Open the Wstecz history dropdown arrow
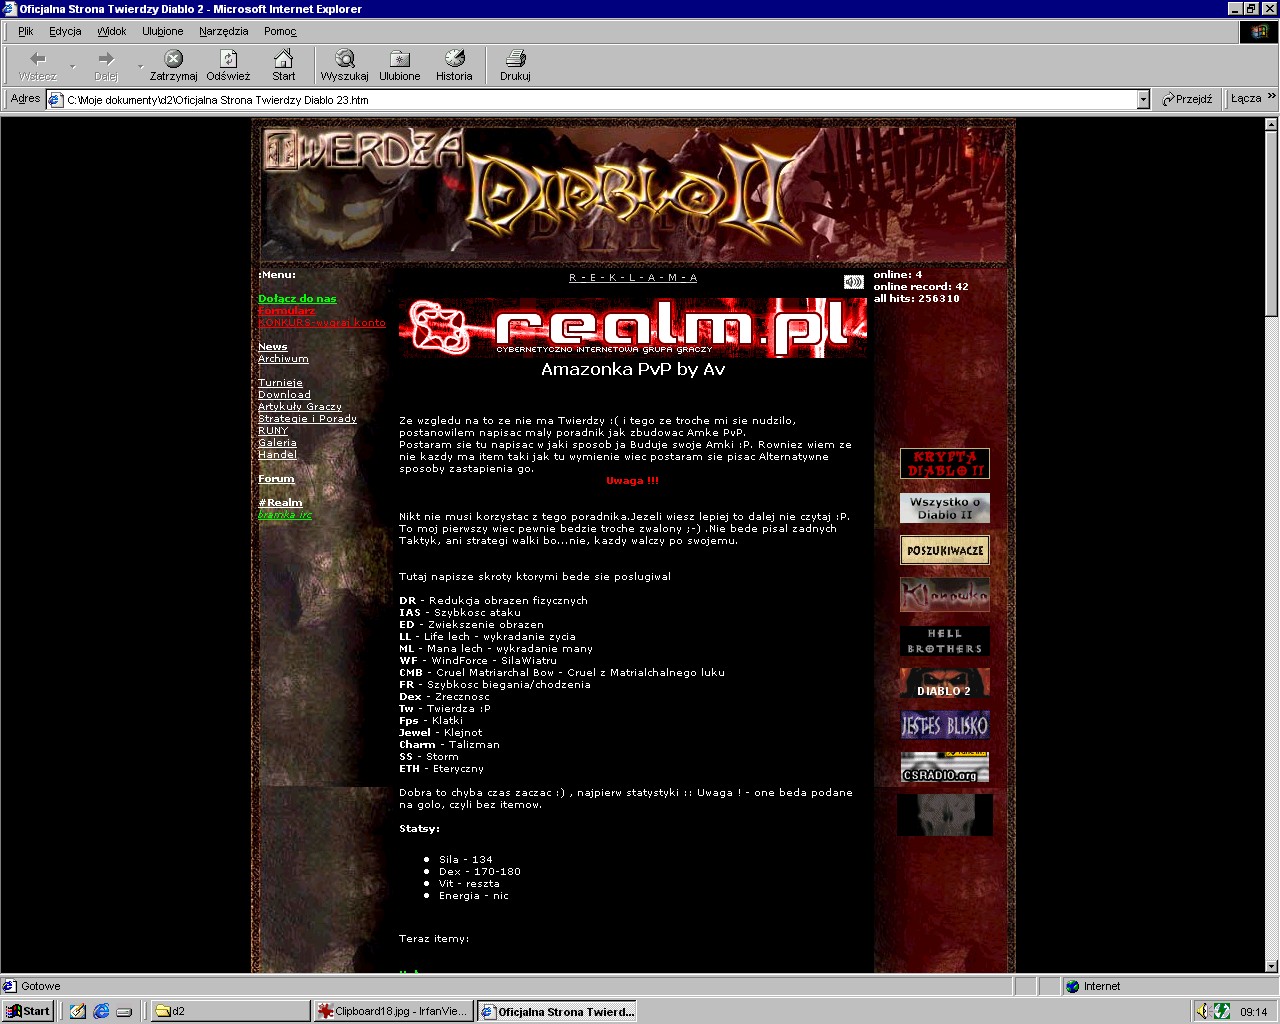Viewport: 1280px width, 1024px height. pos(72,67)
